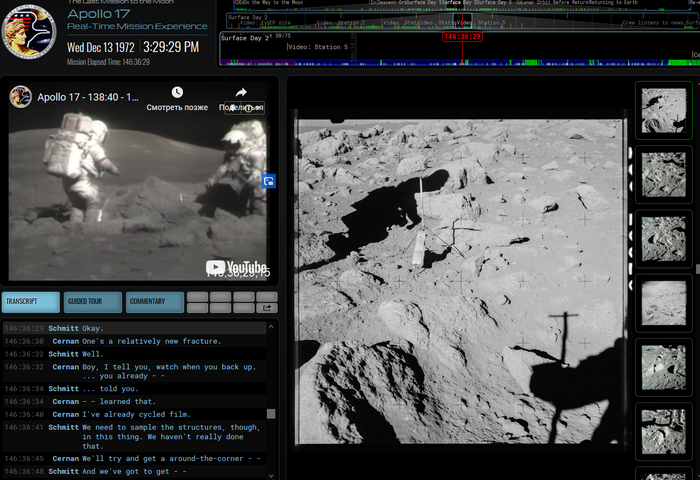Click the 'Video: Station 5' timeline segment
Viewport: 700px width, 480px height.
pyautogui.click(x=318, y=47)
